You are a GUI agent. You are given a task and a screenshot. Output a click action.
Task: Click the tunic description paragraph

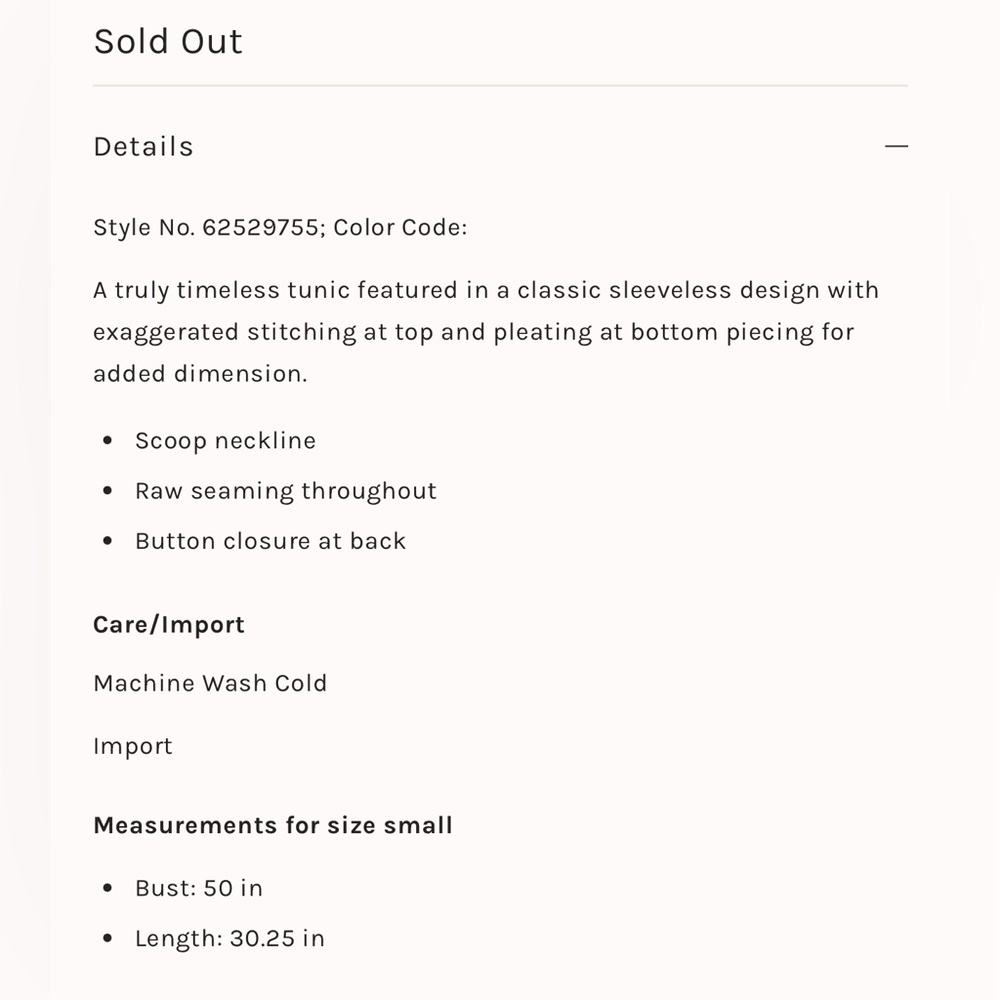tap(486, 332)
